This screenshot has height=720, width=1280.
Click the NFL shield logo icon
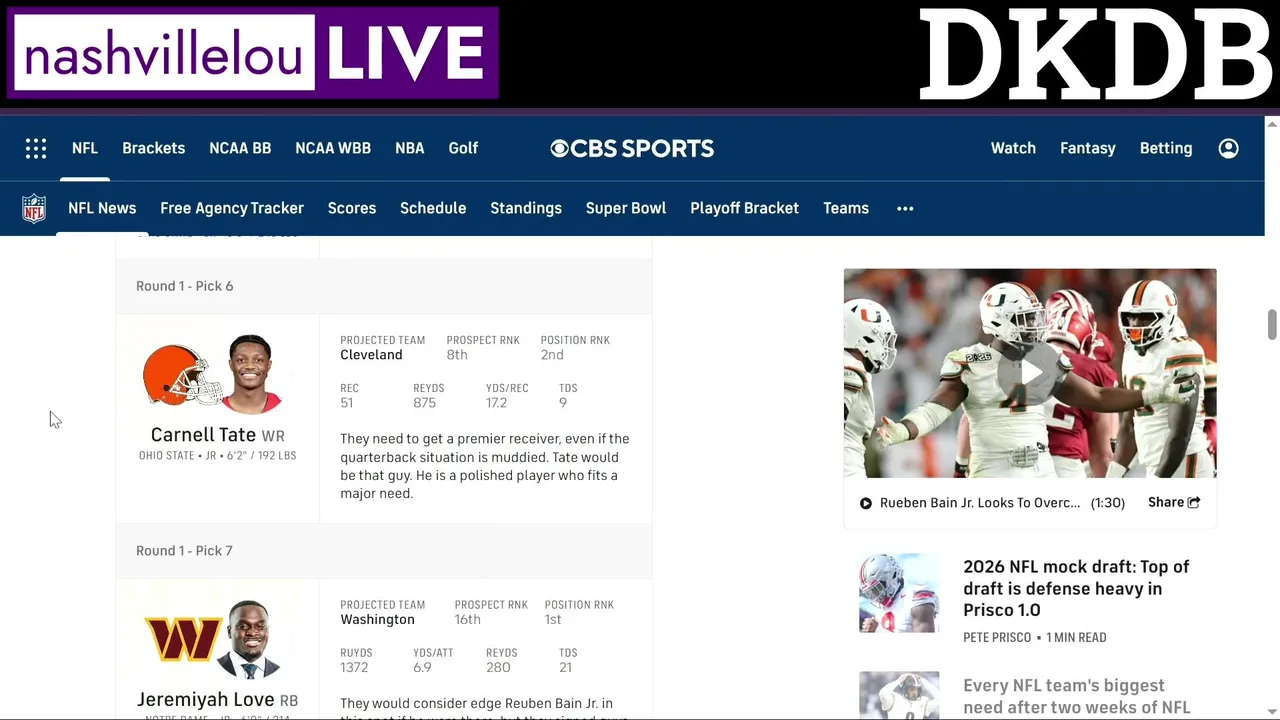click(x=34, y=208)
